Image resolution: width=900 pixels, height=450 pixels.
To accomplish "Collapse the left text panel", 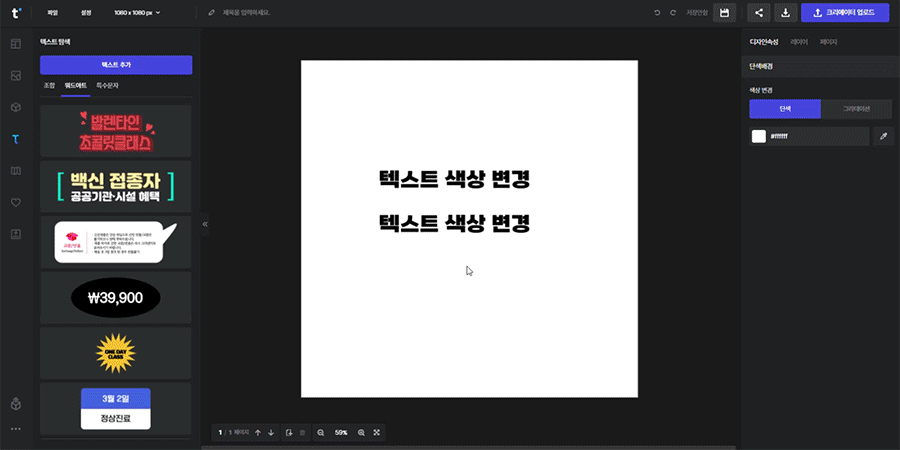I will pos(205,224).
